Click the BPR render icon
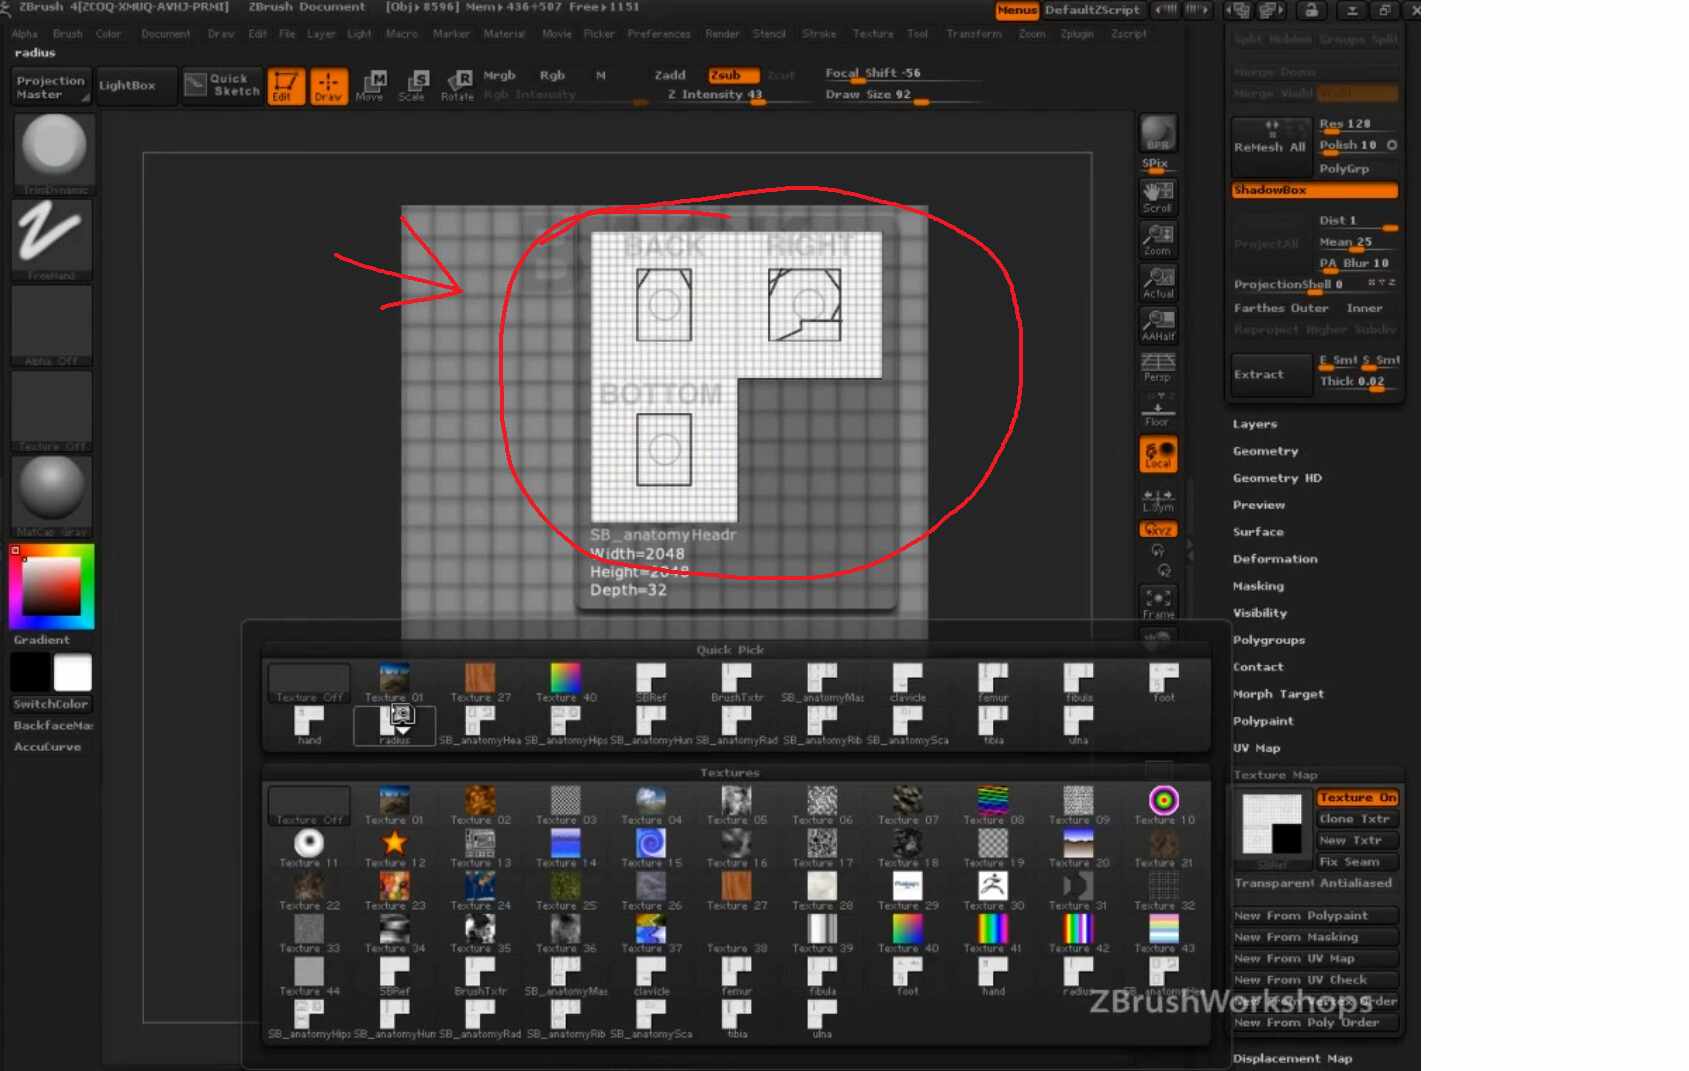 [x=1158, y=134]
